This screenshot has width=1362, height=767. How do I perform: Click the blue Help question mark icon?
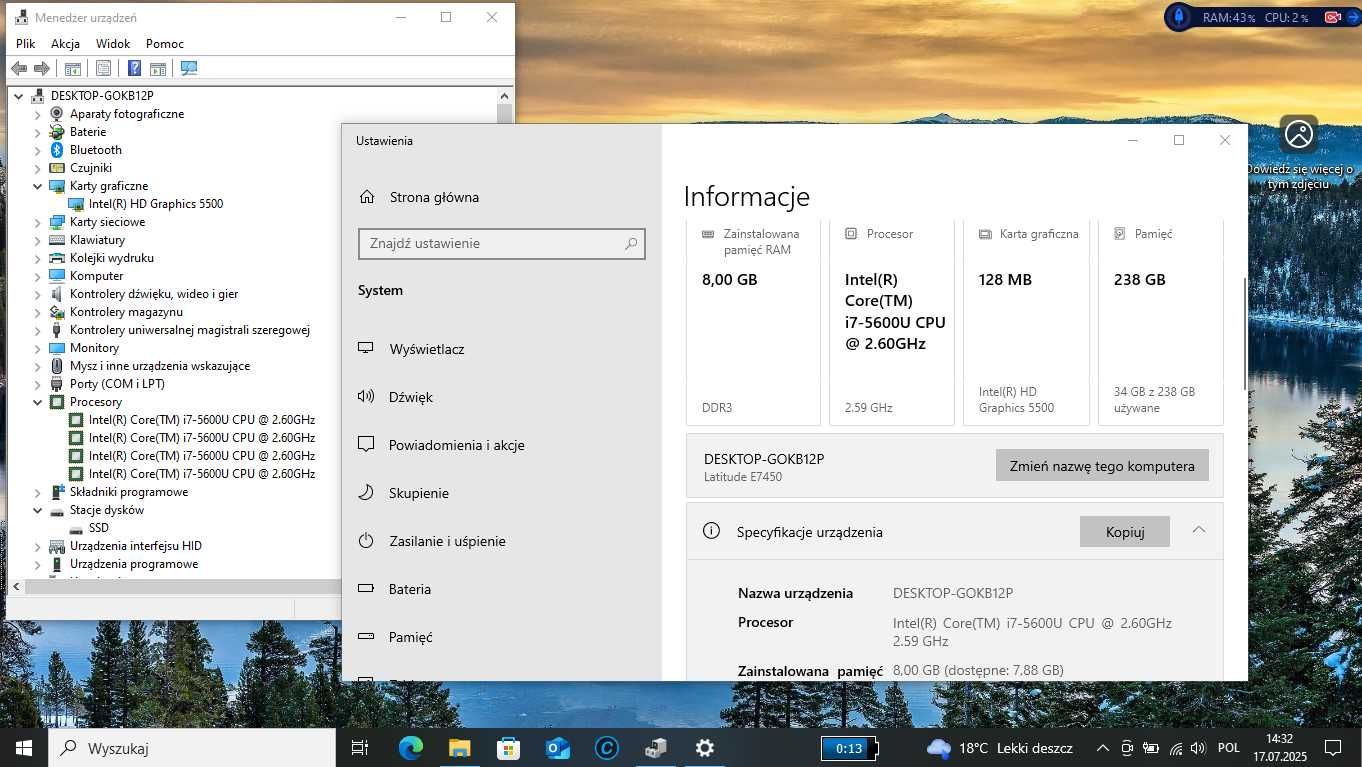(134, 68)
